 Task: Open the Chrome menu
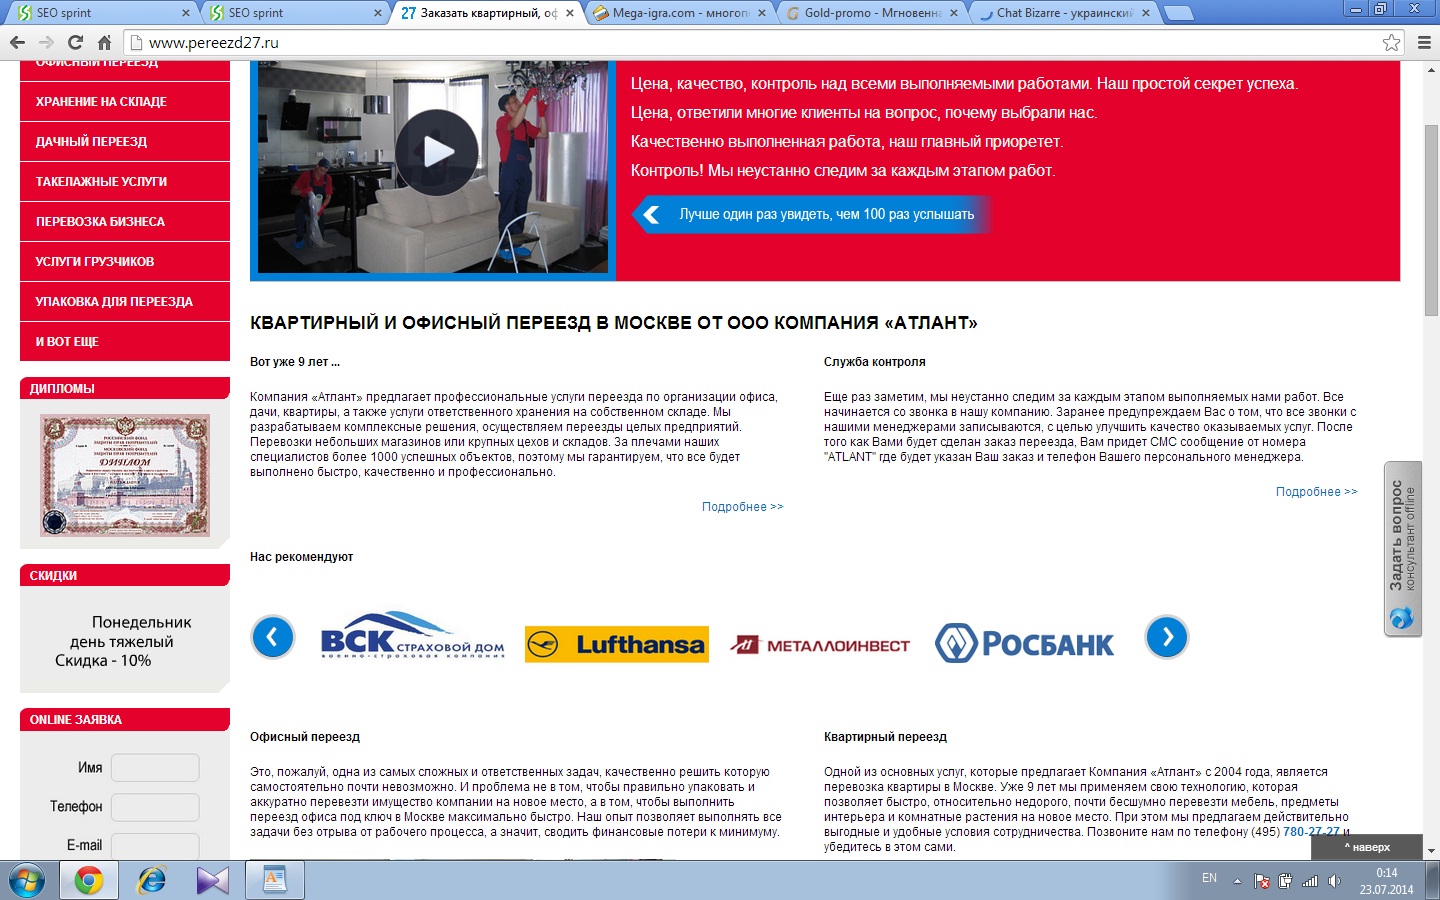pos(1424,42)
